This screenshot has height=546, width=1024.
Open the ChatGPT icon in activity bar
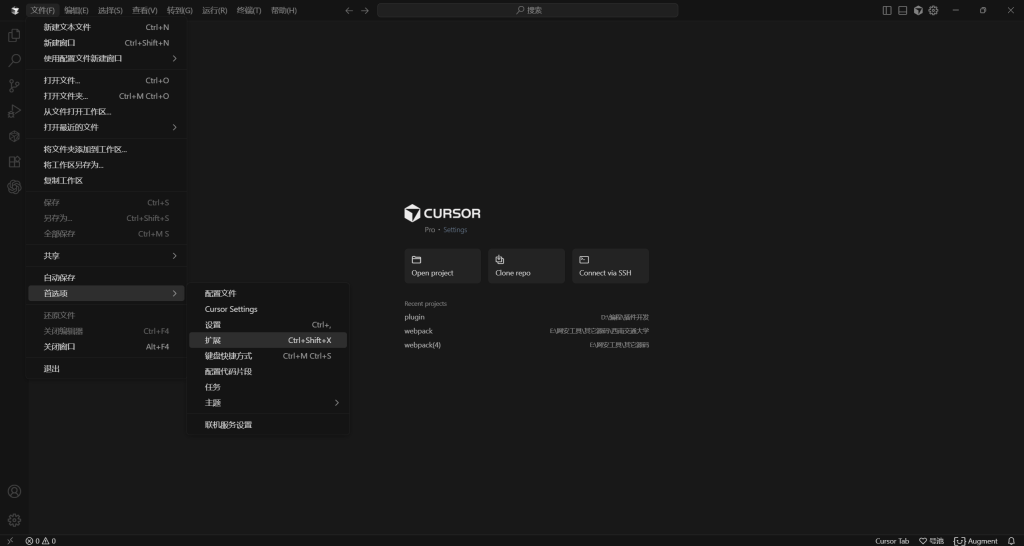tap(14, 187)
